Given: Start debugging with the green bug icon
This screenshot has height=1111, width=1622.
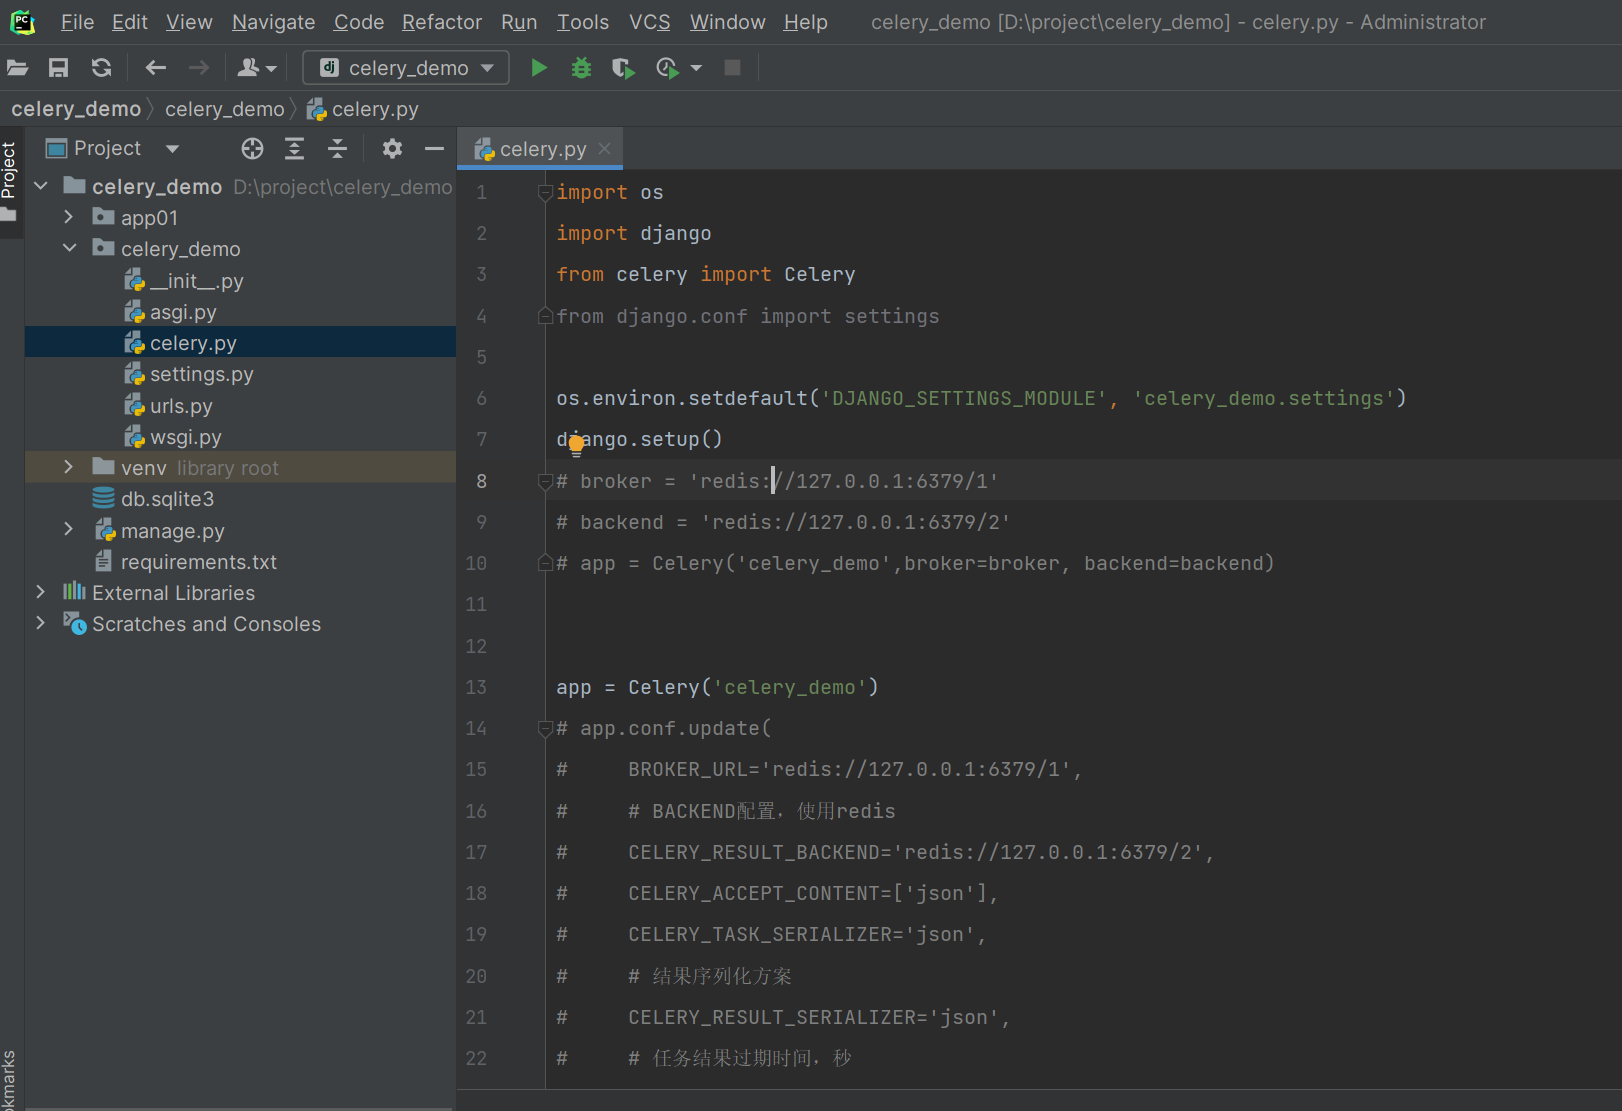Looking at the screenshot, I should coord(581,68).
